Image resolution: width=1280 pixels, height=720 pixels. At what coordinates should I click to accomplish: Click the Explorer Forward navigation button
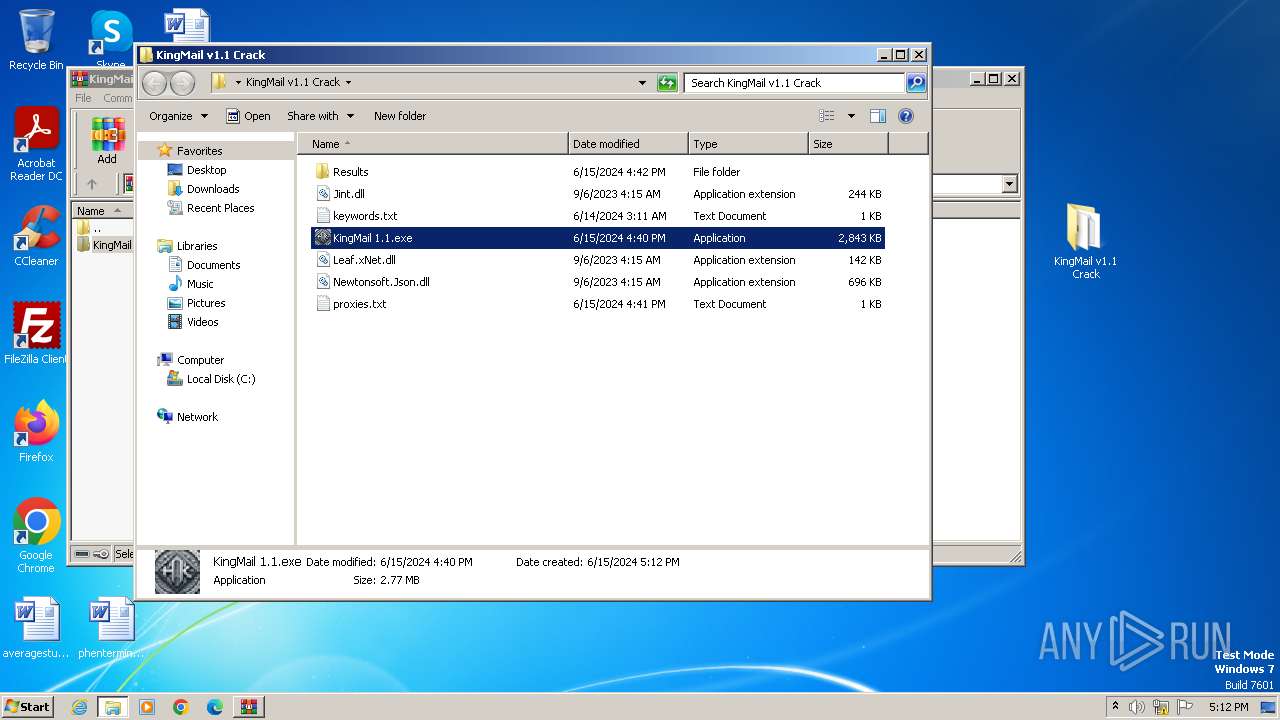tap(182, 83)
